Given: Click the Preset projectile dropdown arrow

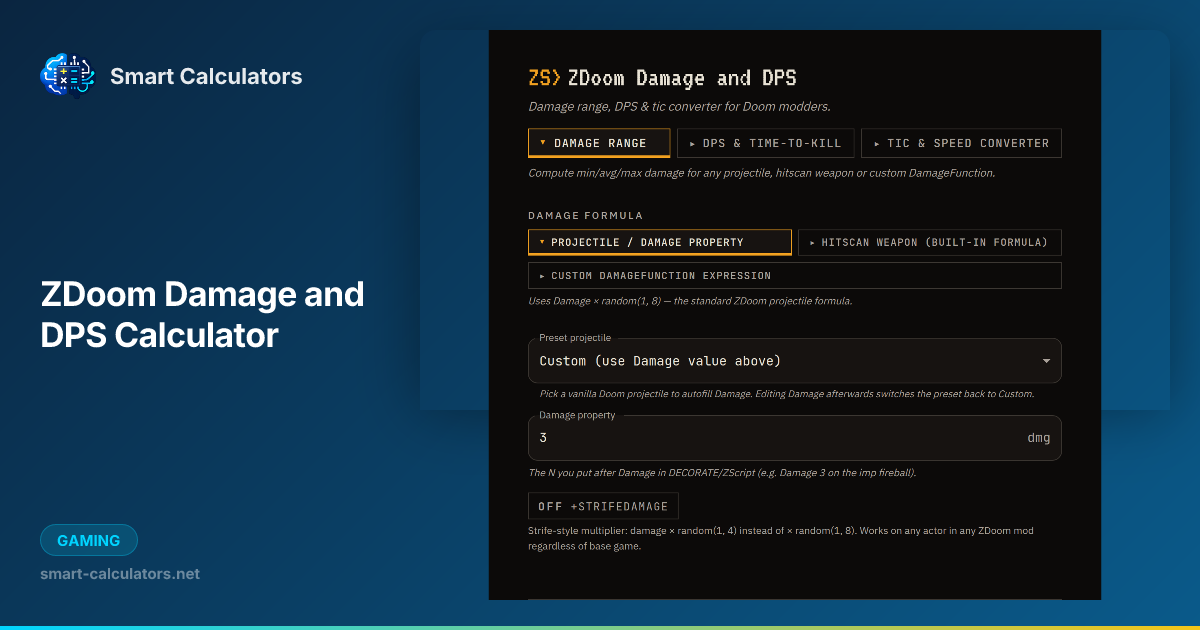Looking at the screenshot, I should pyautogui.click(x=1046, y=361).
